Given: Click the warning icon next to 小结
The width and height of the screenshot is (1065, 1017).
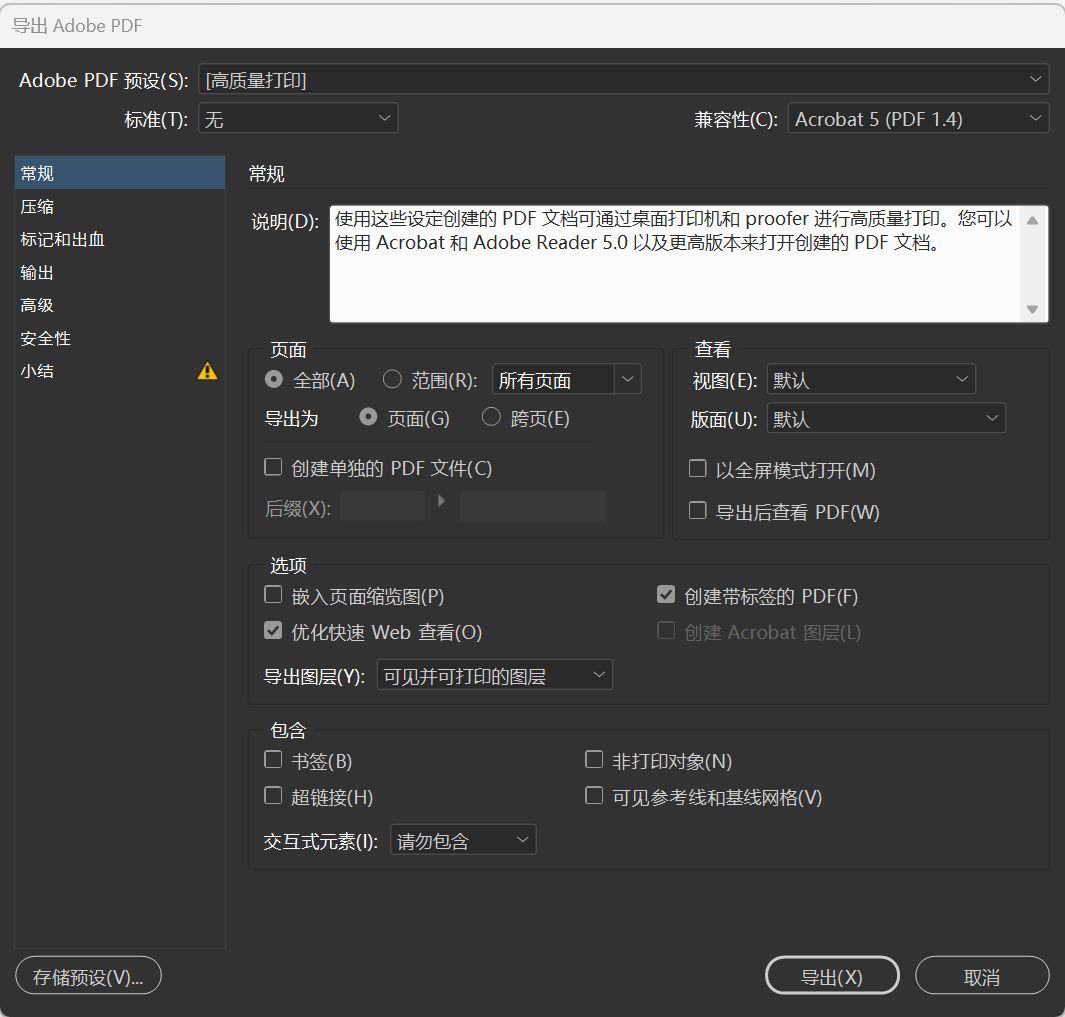Looking at the screenshot, I should pos(207,371).
